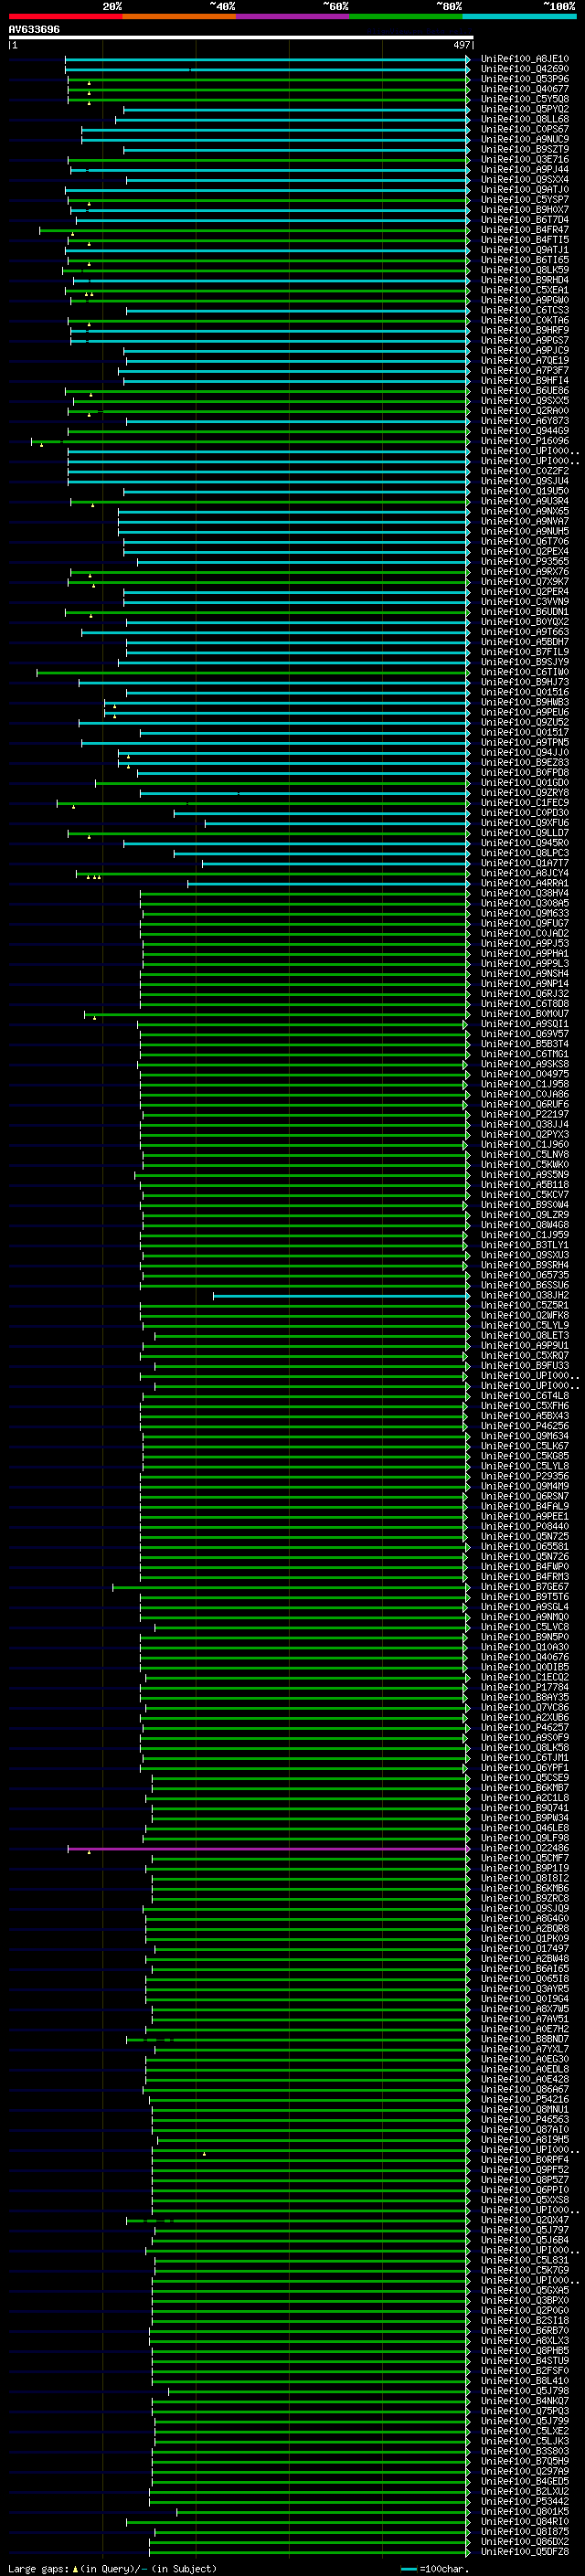Image resolution: width=585 pixels, height=2576 pixels.
Task: Select hit label UniRef100_P08440
Action: [x=525, y=1526]
